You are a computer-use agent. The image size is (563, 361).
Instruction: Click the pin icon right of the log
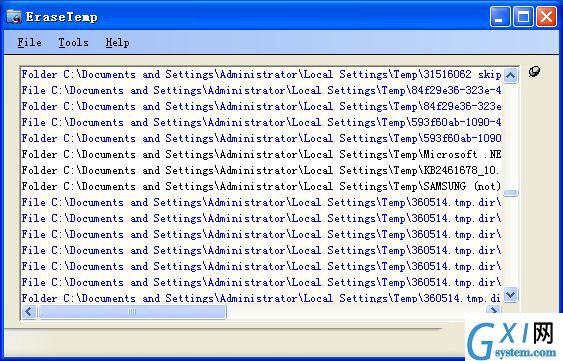tap(534, 71)
